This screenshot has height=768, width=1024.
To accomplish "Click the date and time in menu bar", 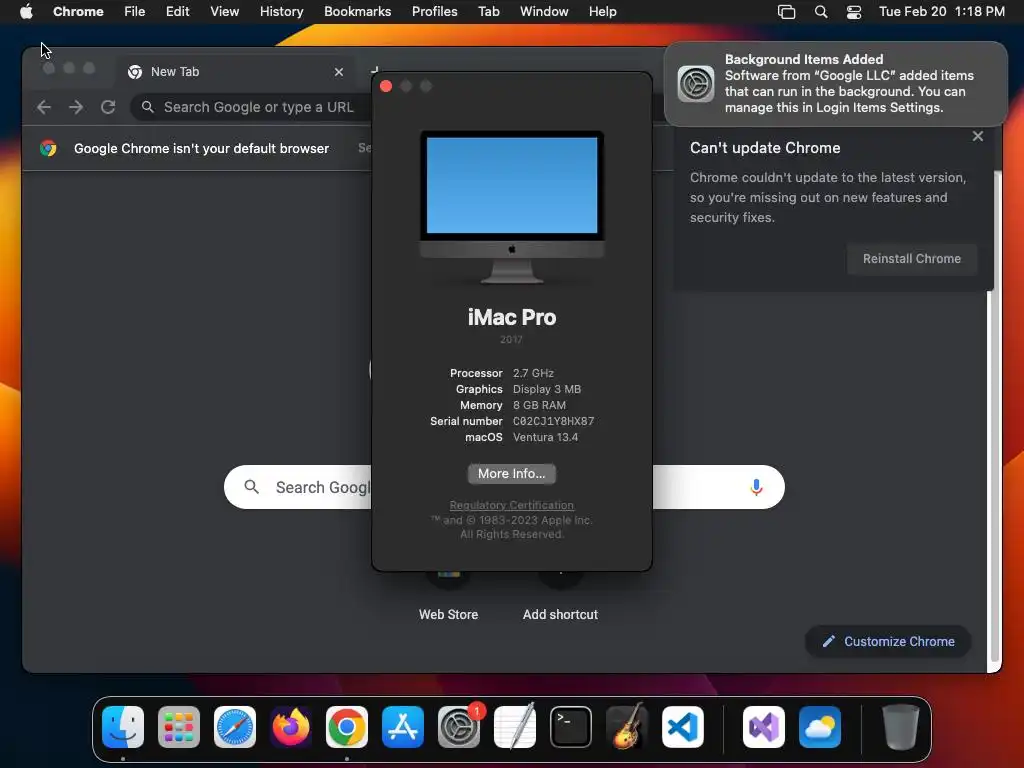I will (x=941, y=11).
